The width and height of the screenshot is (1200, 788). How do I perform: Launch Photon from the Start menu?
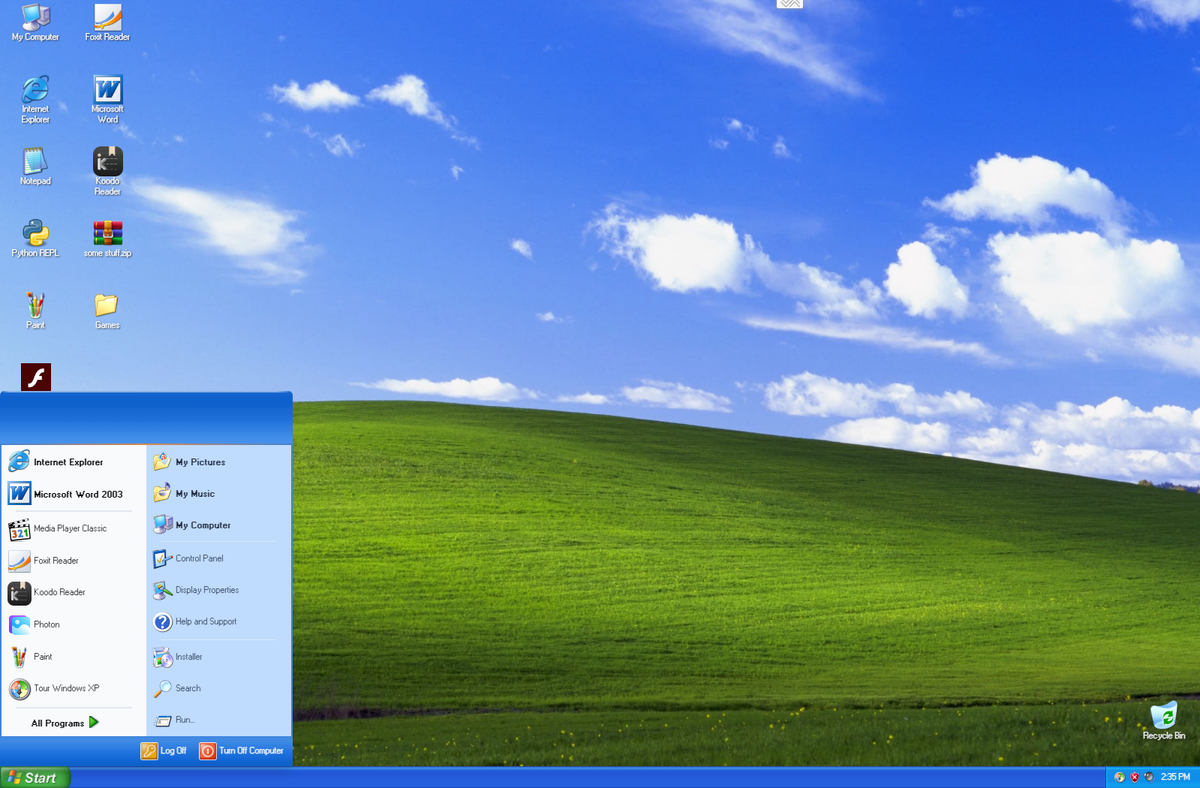[x=74, y=624]
